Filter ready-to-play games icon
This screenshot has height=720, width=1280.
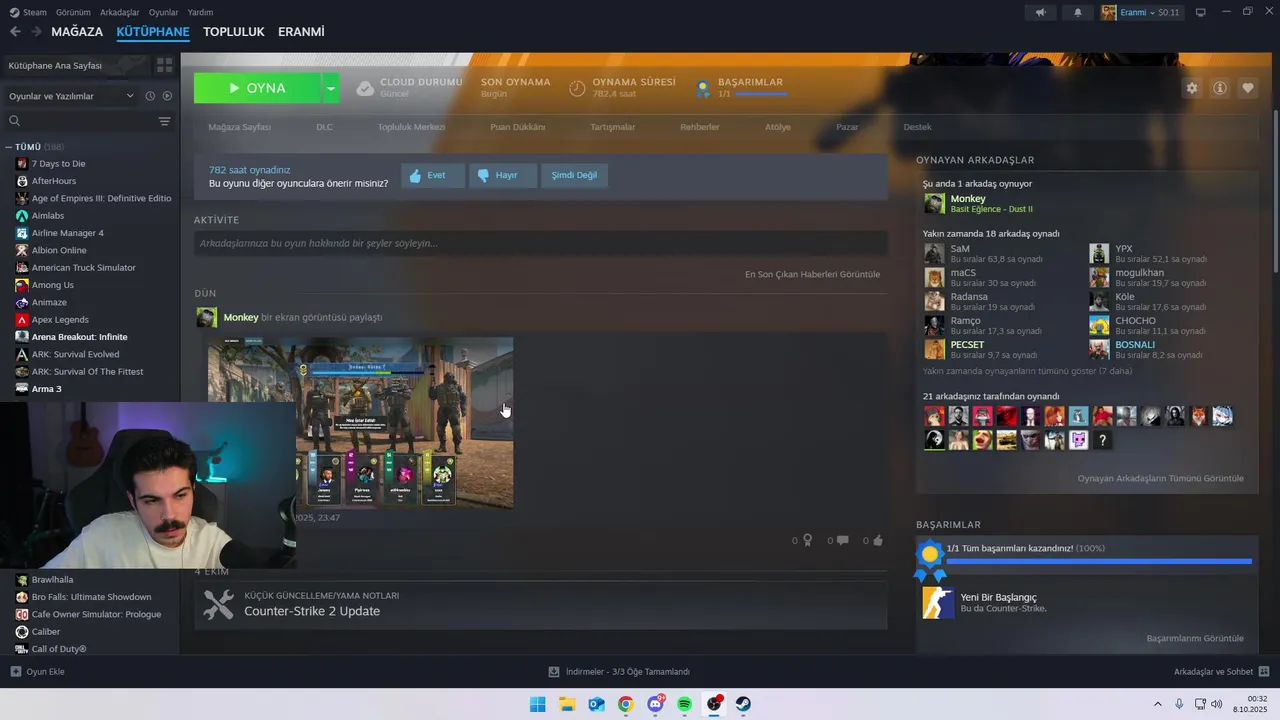pyautogui.click(x=167, y=96)
